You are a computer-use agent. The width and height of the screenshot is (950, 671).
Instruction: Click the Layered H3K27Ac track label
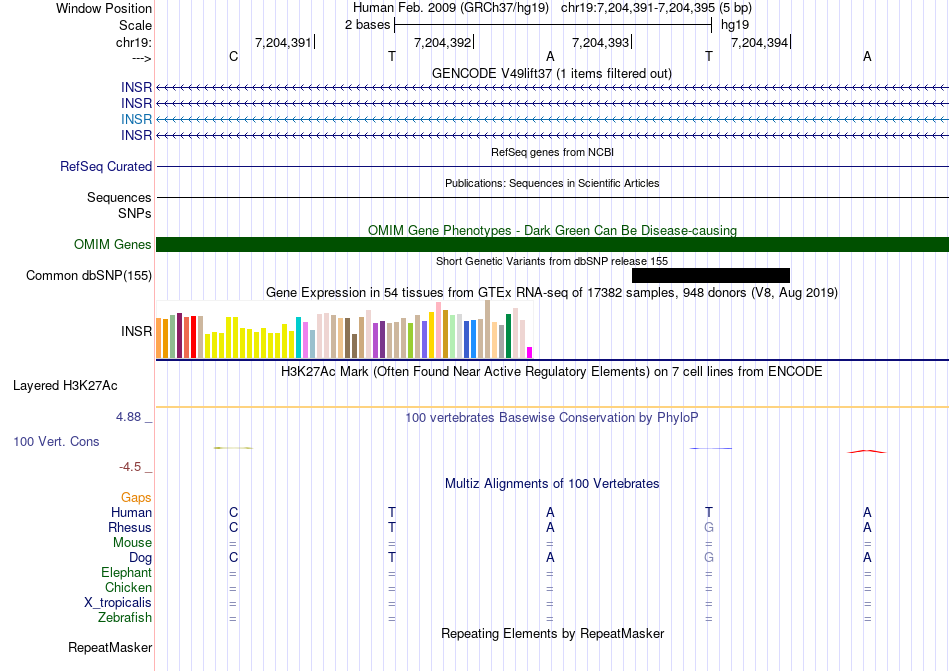coord(65,386)
